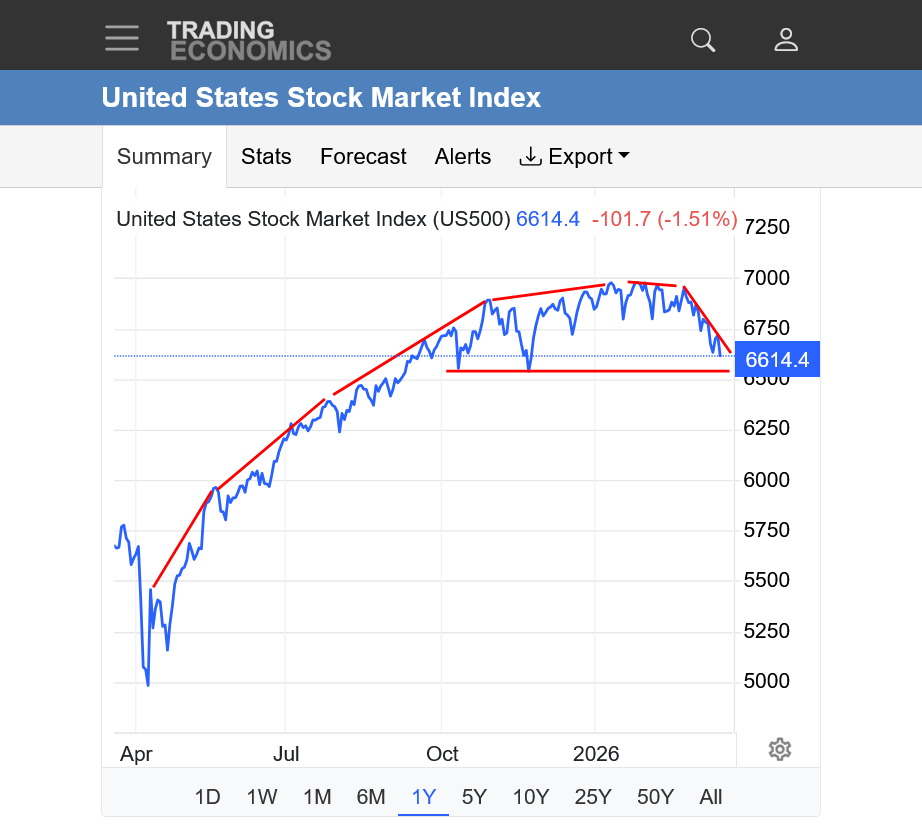The image size is (922, 835).
Task: Show All historical data
Action: pyautogui.click(x=711, y=797)
